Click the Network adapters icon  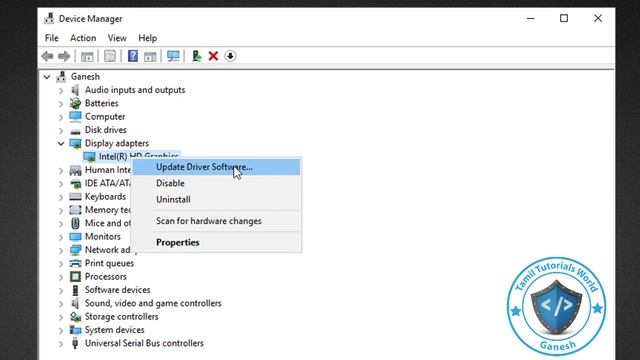tap(75, 250)
